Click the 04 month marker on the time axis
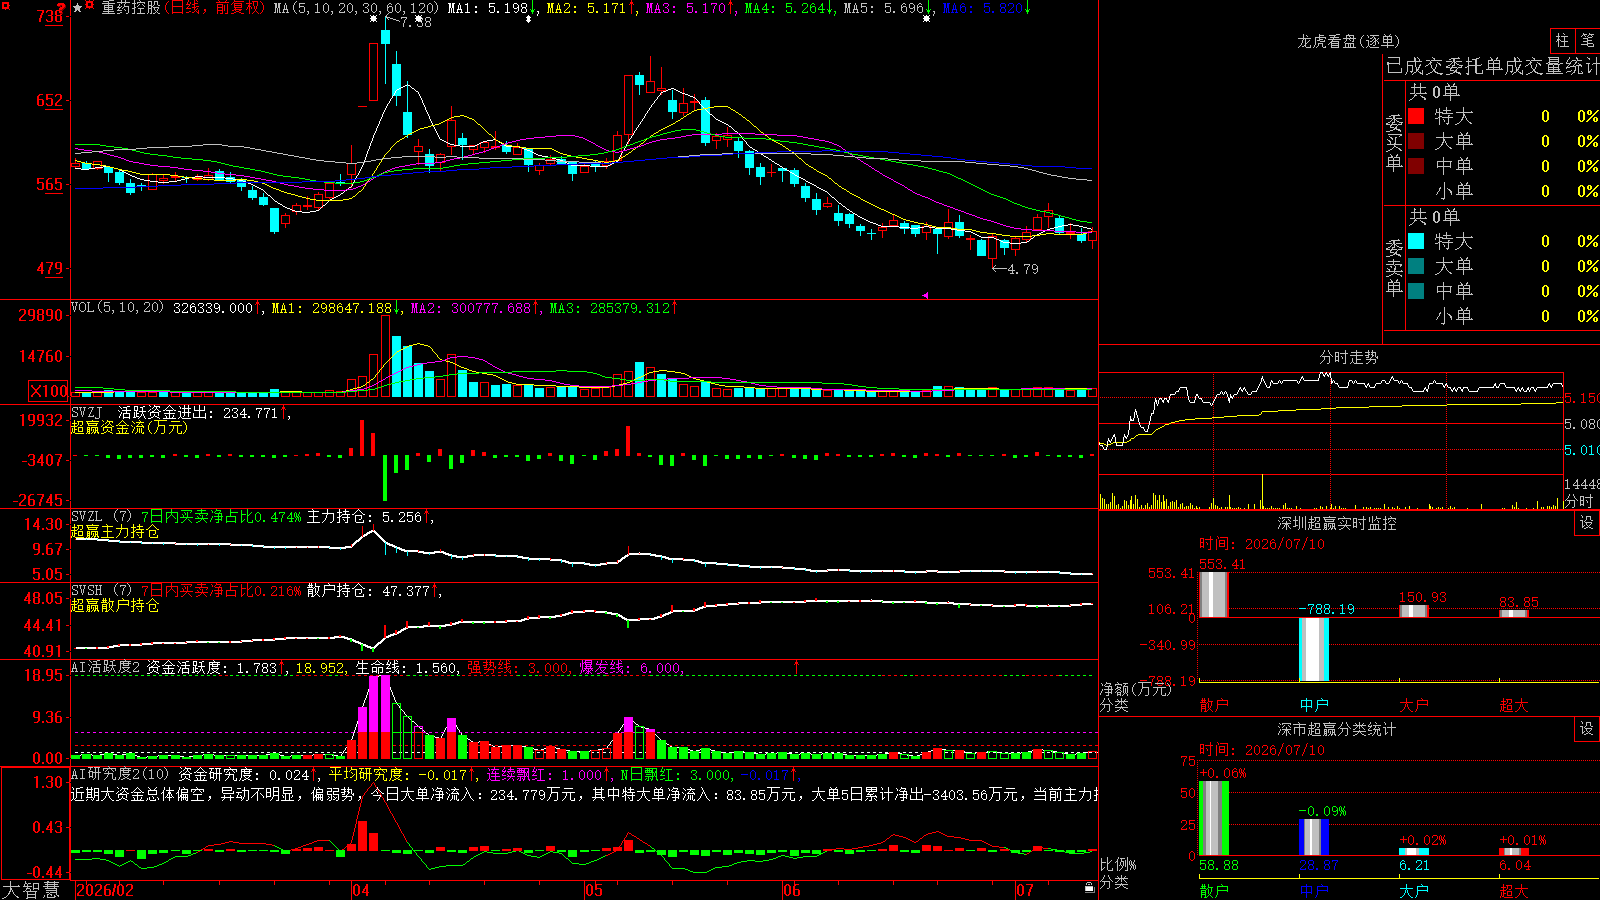The height and width of the screenshot is (900, 1600). 361,890
